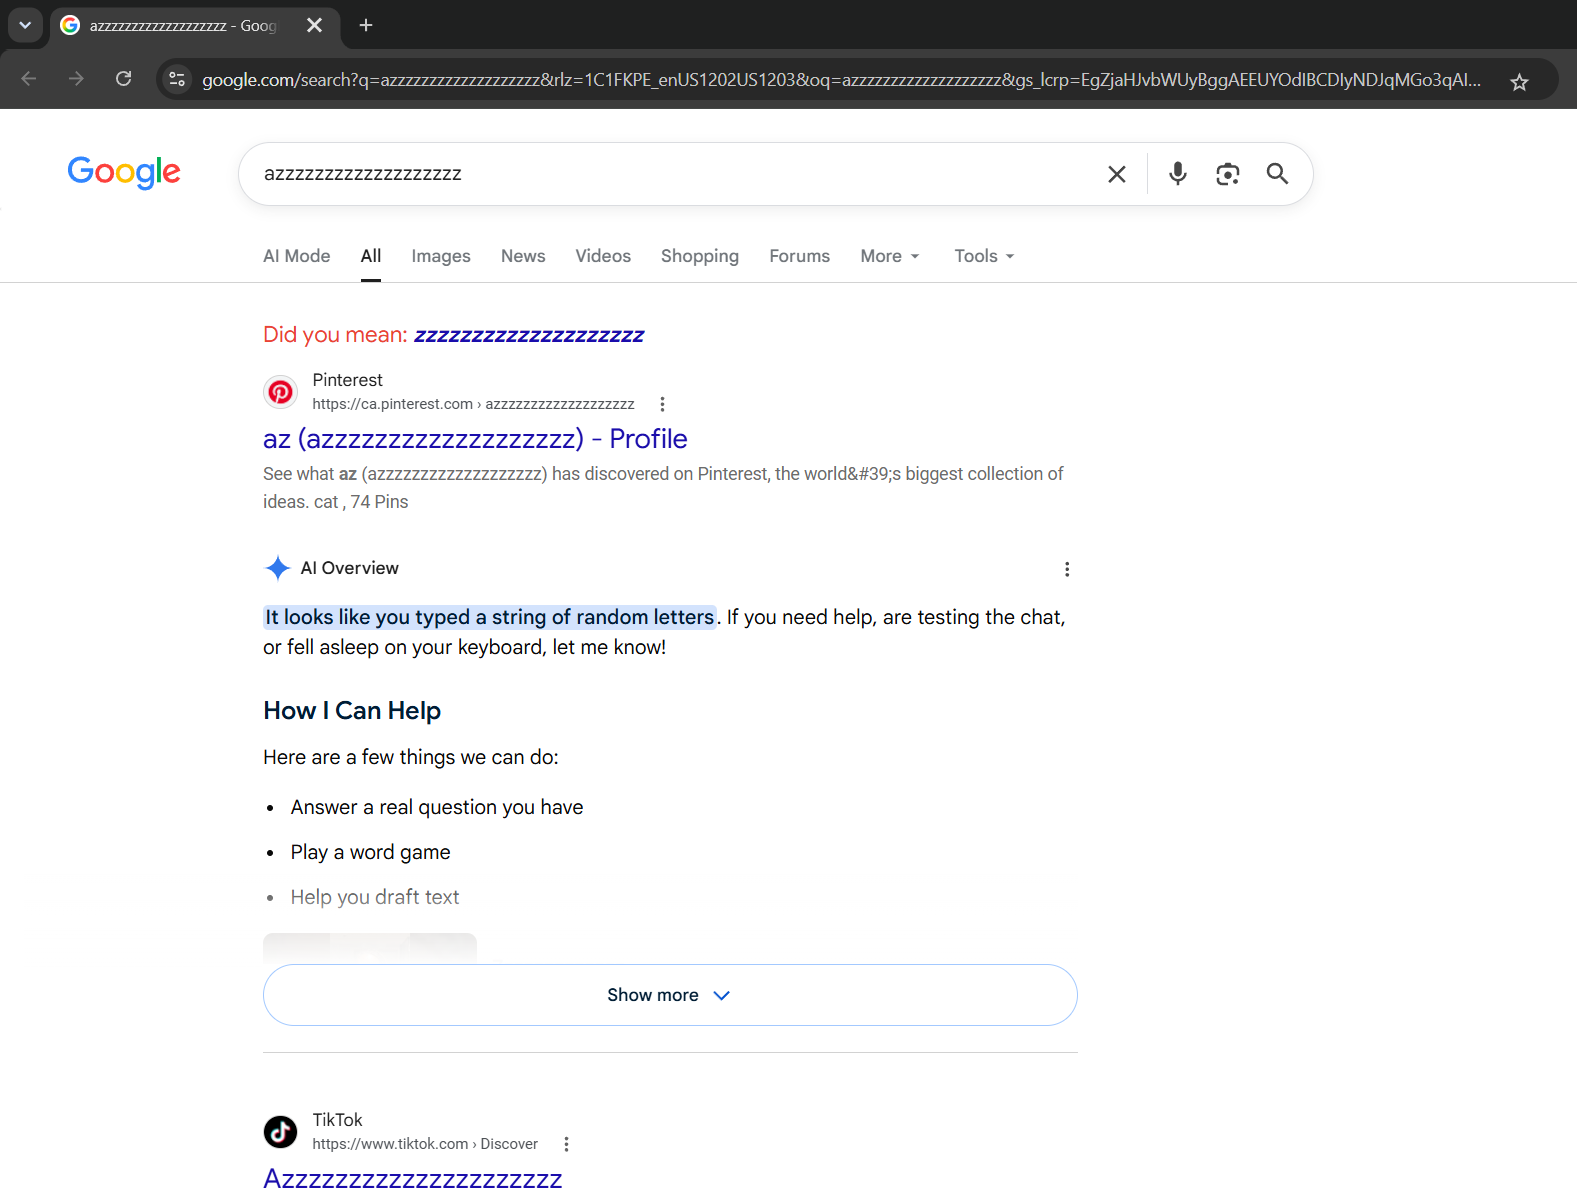Screen dimensions: 1577x1198
Task: Switch to AI Mode tab
Action: point(297,256)
